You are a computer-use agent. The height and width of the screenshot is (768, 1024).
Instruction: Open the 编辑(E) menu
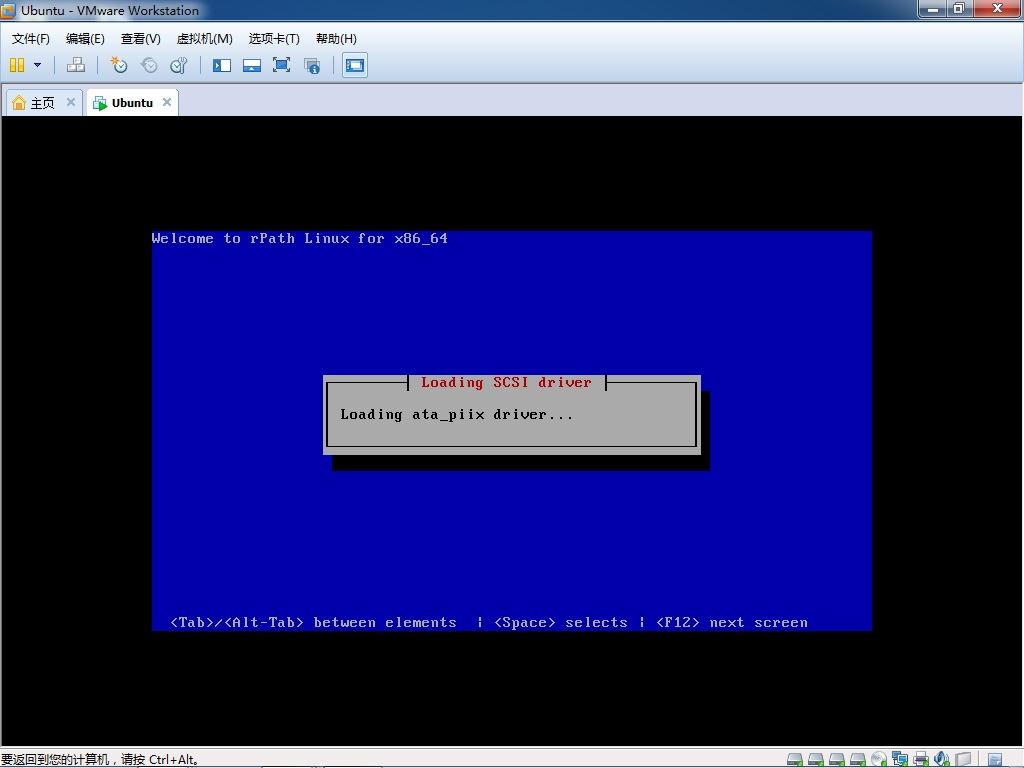point(85,39)
